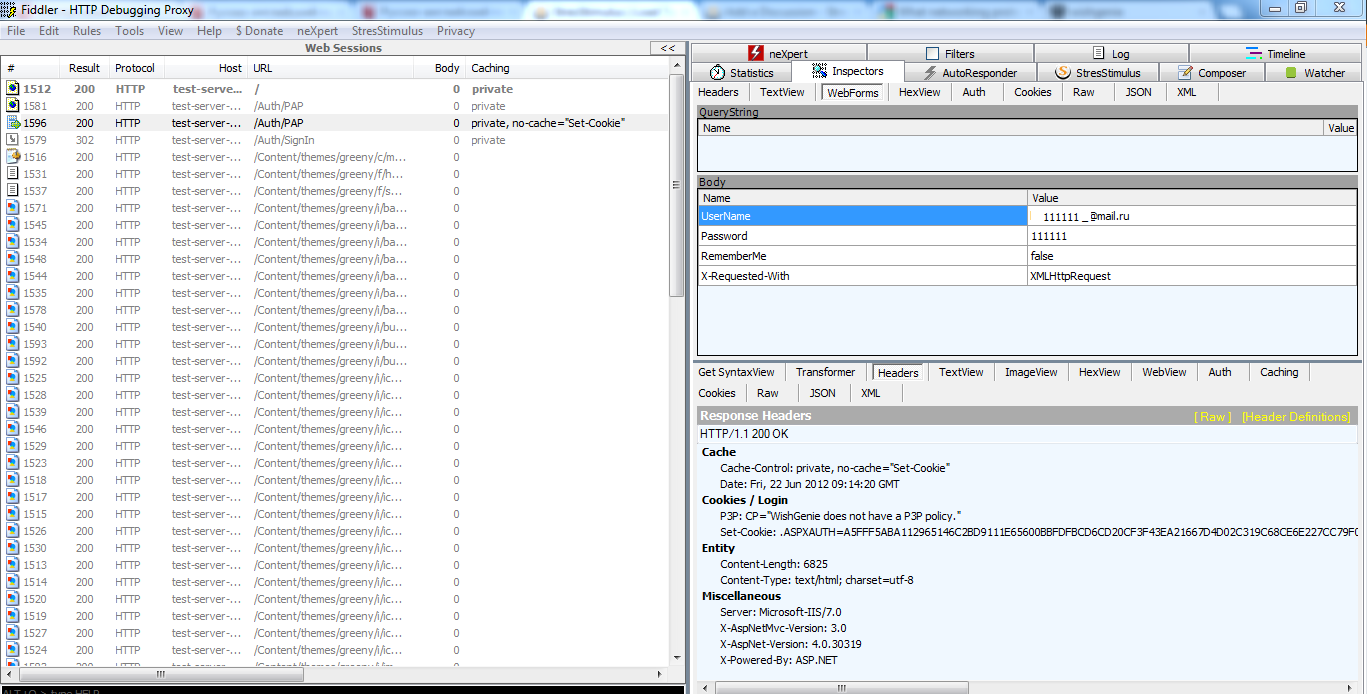The image size is (1367, 694).
Task: Click the green arrow icon of session 1596
Action: point(13,123)
